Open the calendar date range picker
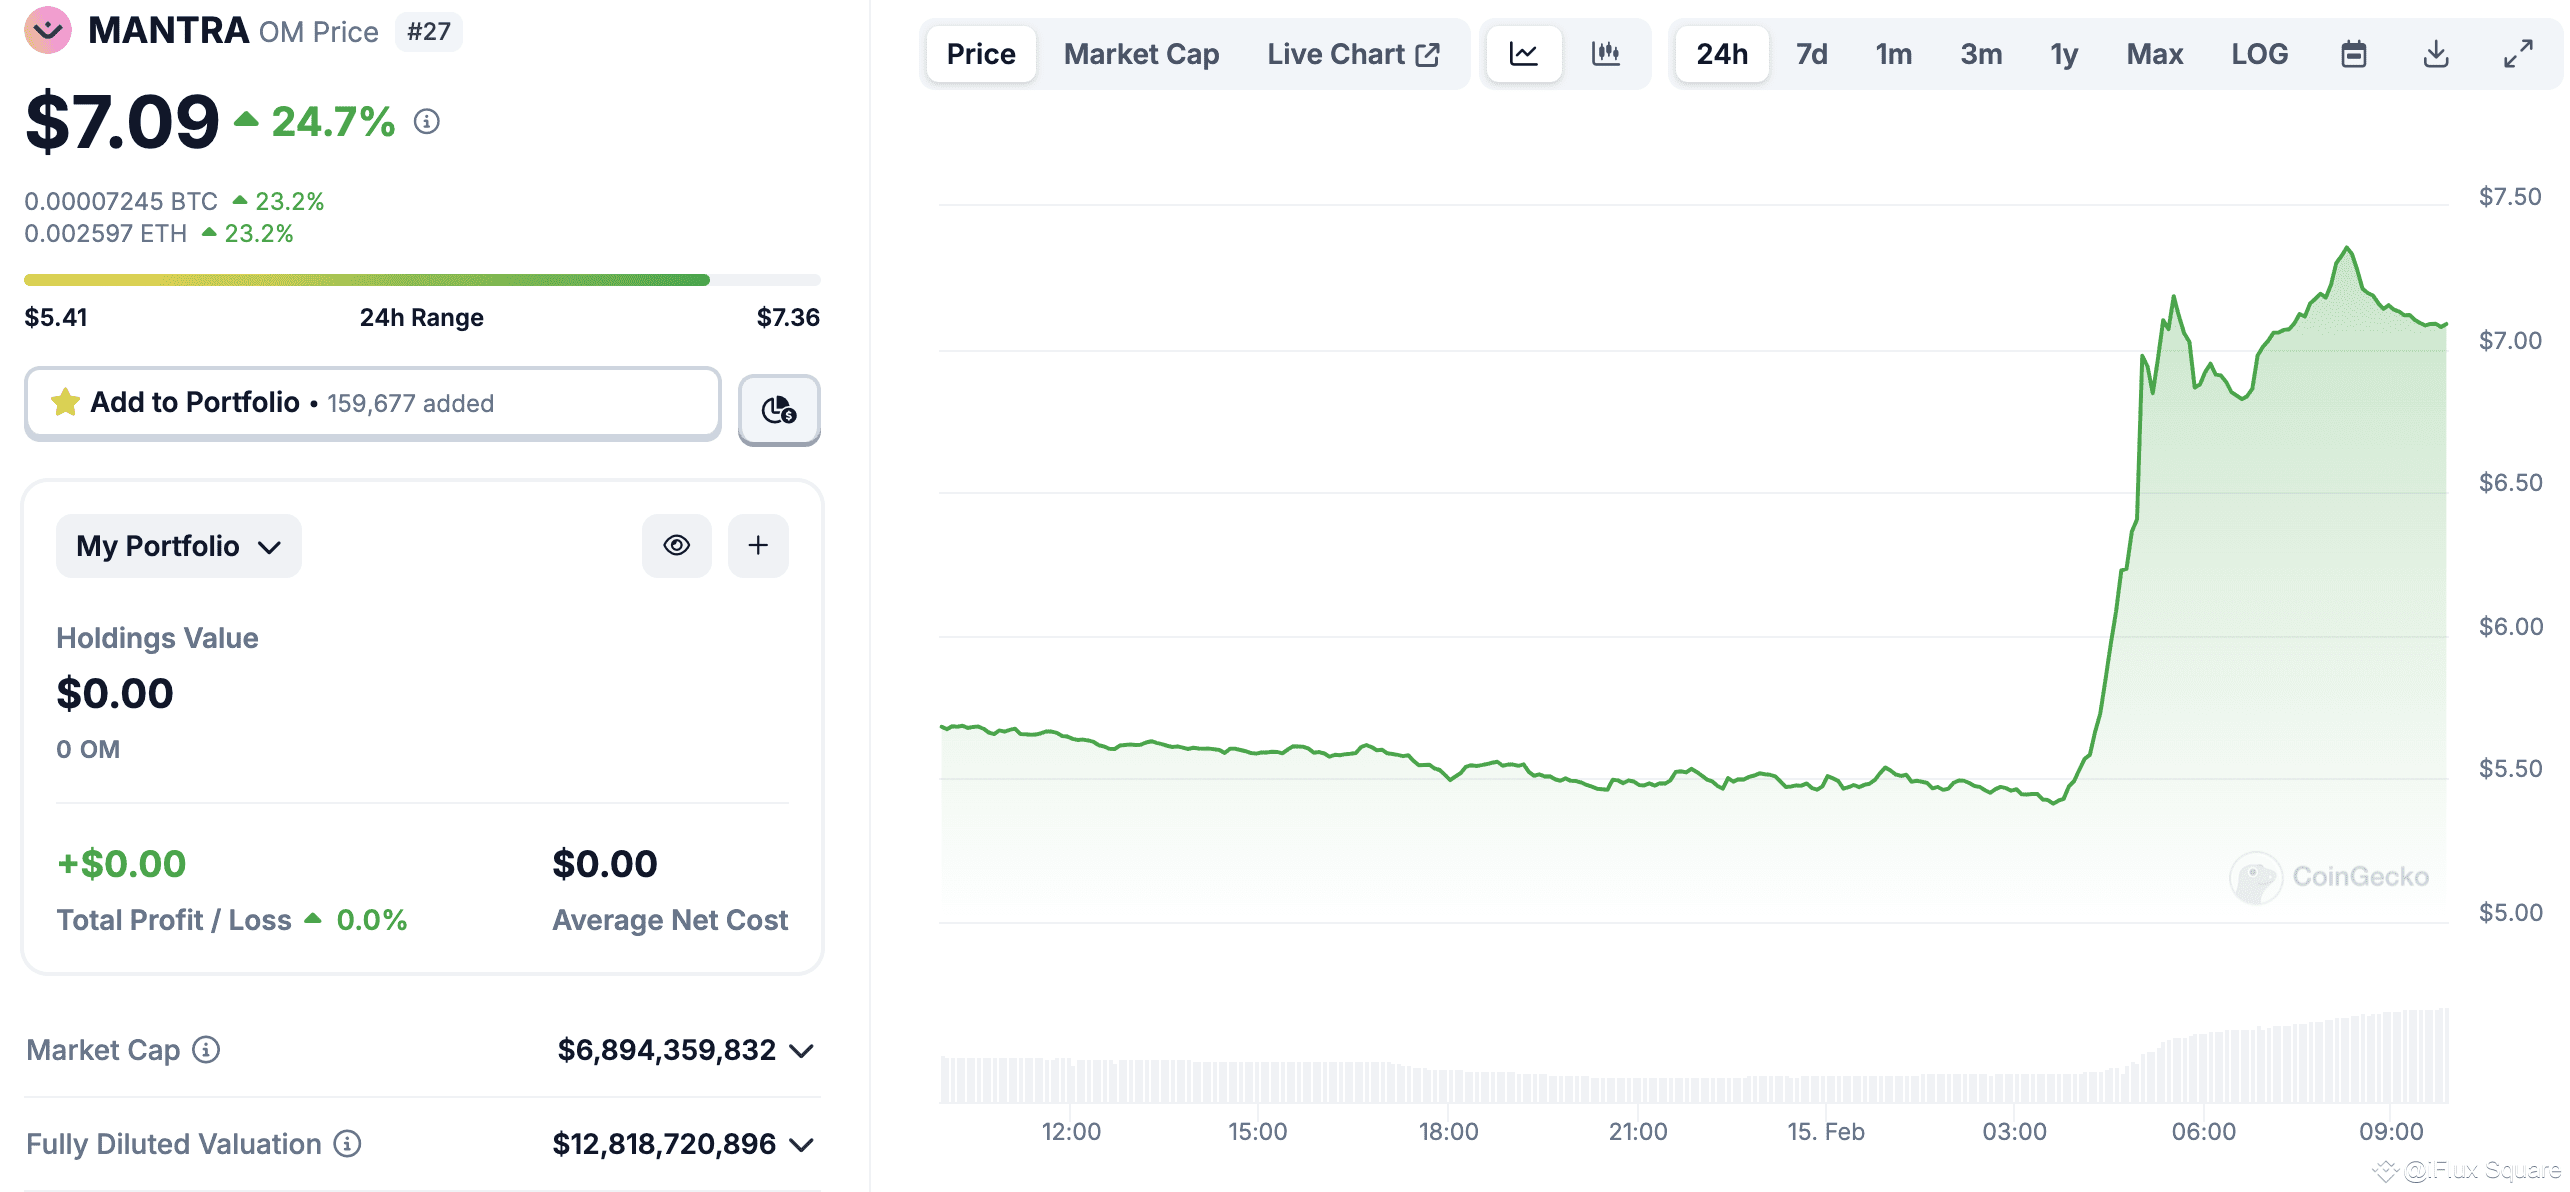This screenshot has width=2570, height=1192. point(2354,54)
